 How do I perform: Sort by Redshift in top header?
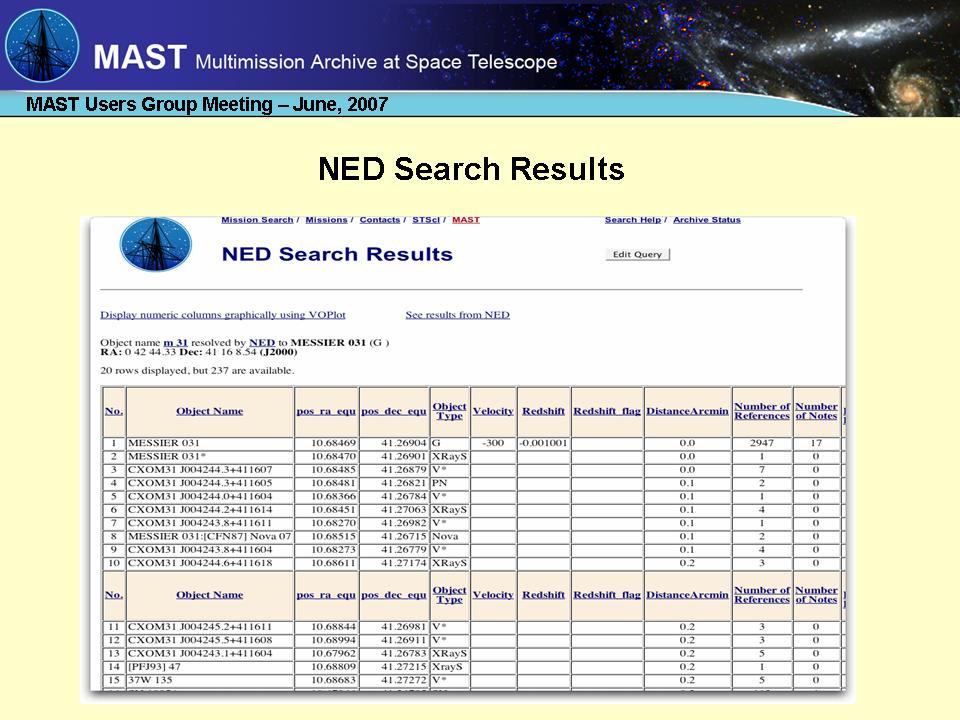(x=543, y=411)
